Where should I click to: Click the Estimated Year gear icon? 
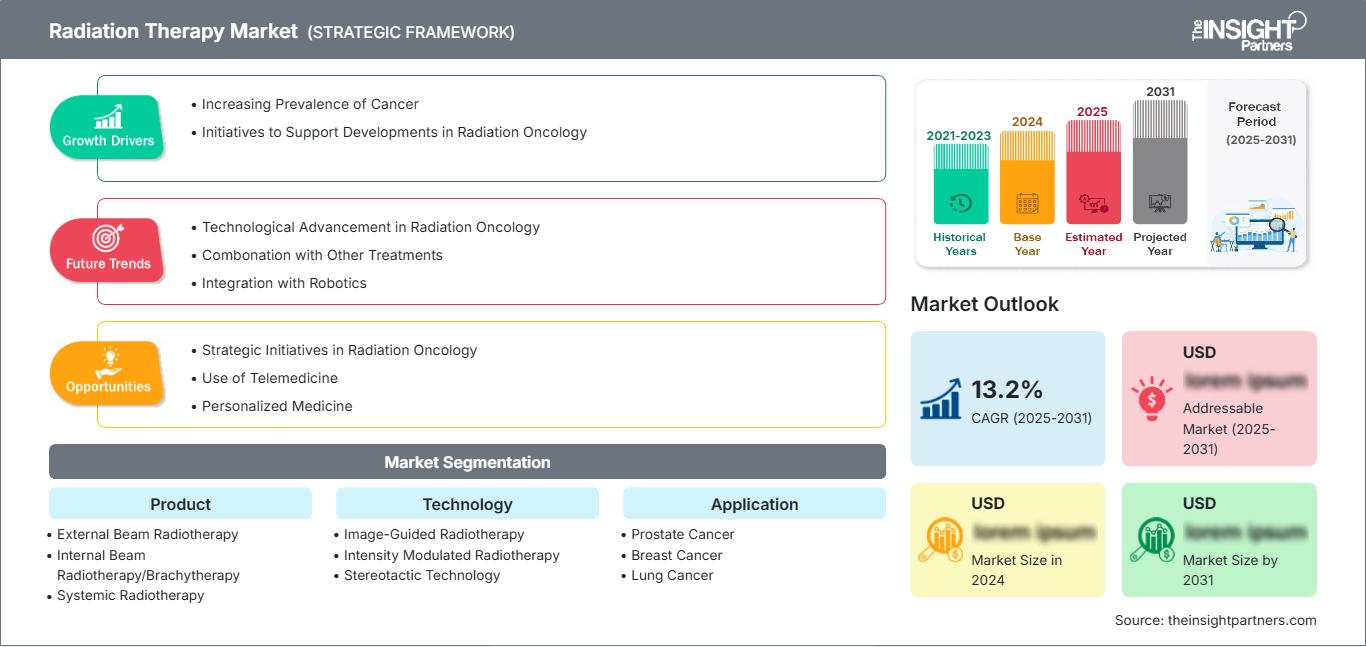click(1093, 204)
